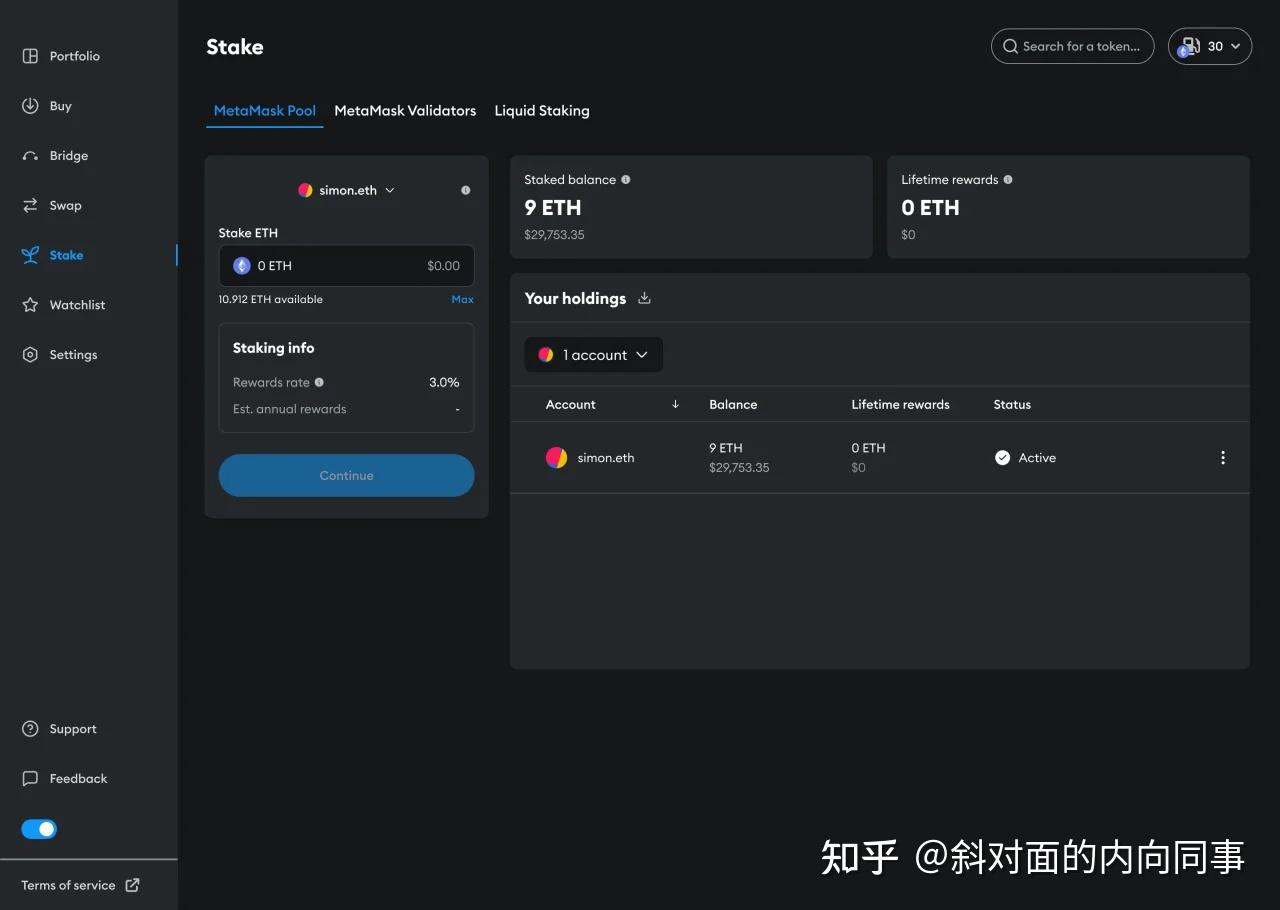The image size is (1280, 910).
Task: Click simon.eth name in holdings table
Action: point(606,458)
